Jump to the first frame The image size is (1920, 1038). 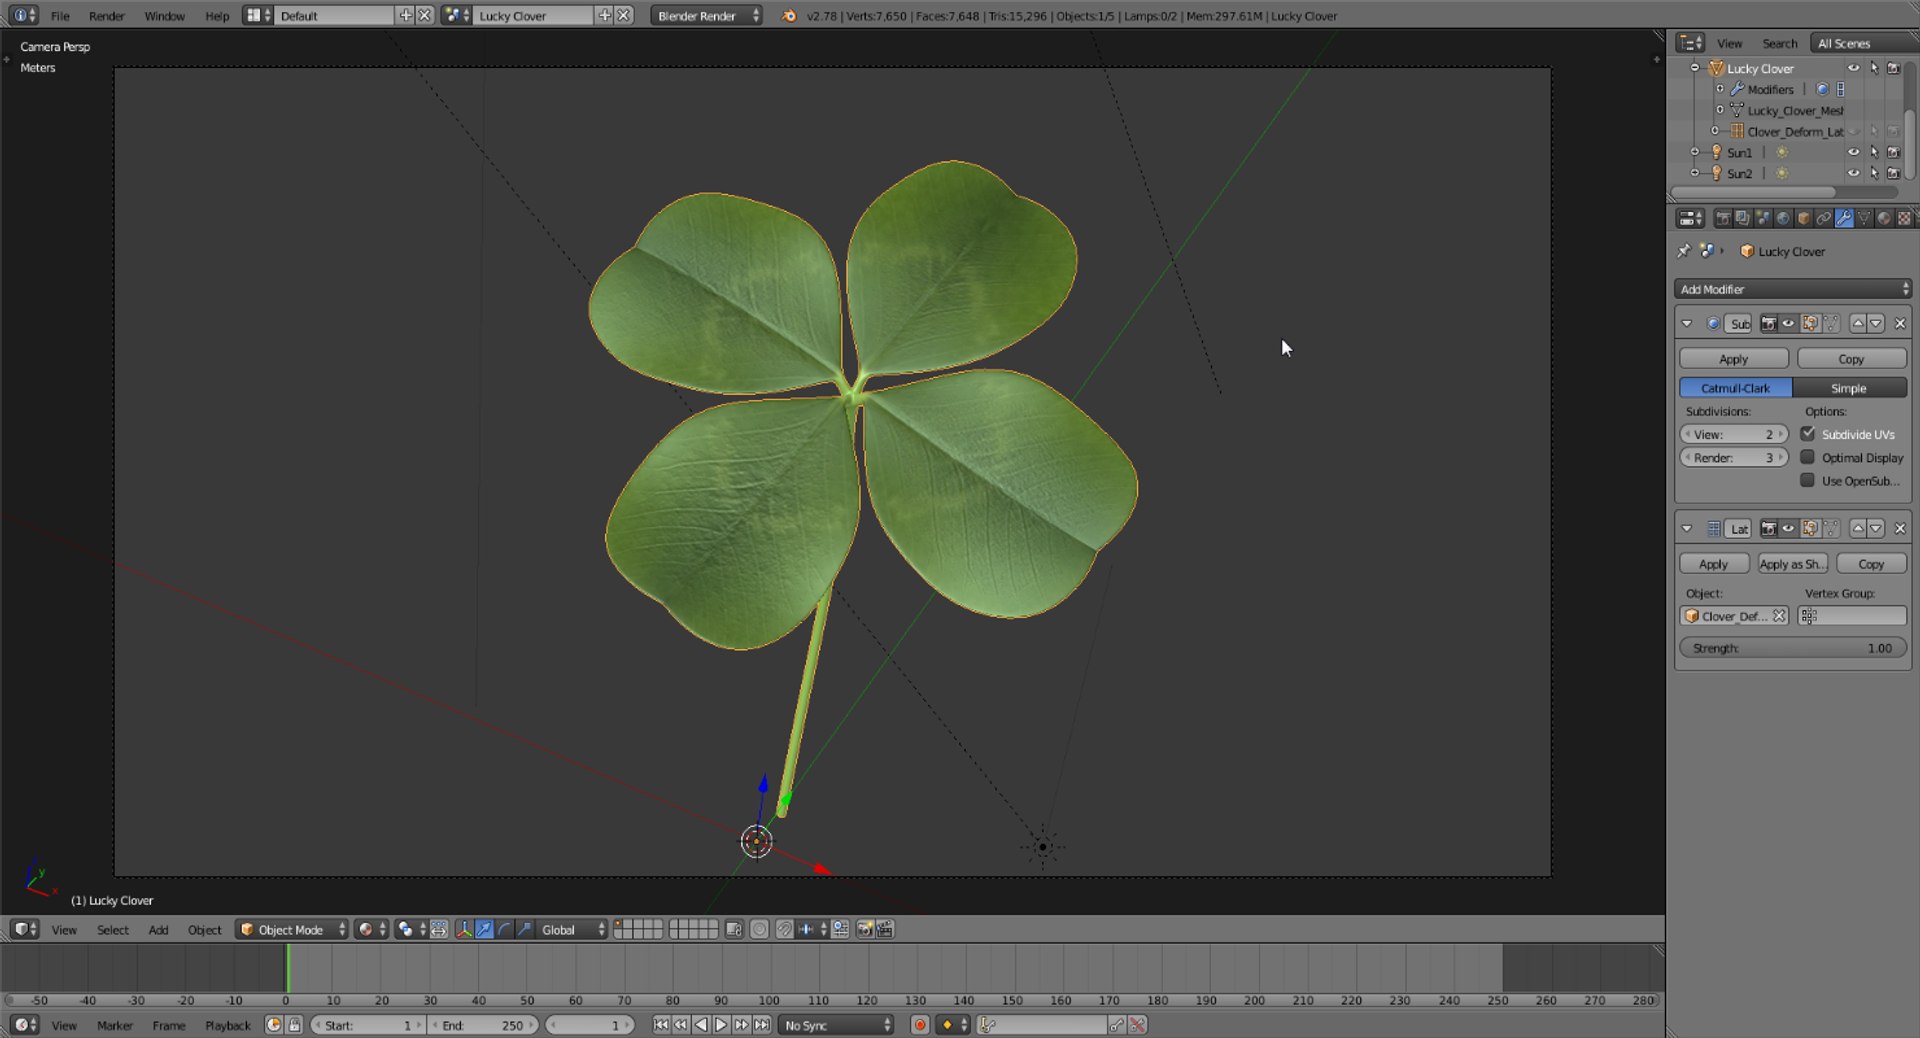point(661,1025)
